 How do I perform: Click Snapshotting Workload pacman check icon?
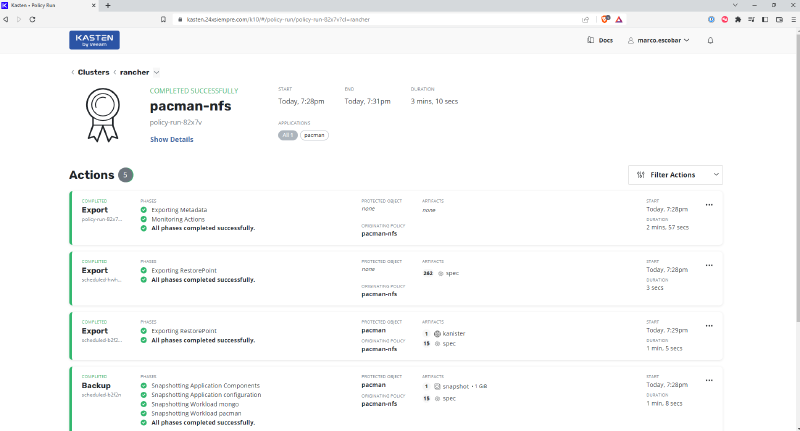[144, 413]
